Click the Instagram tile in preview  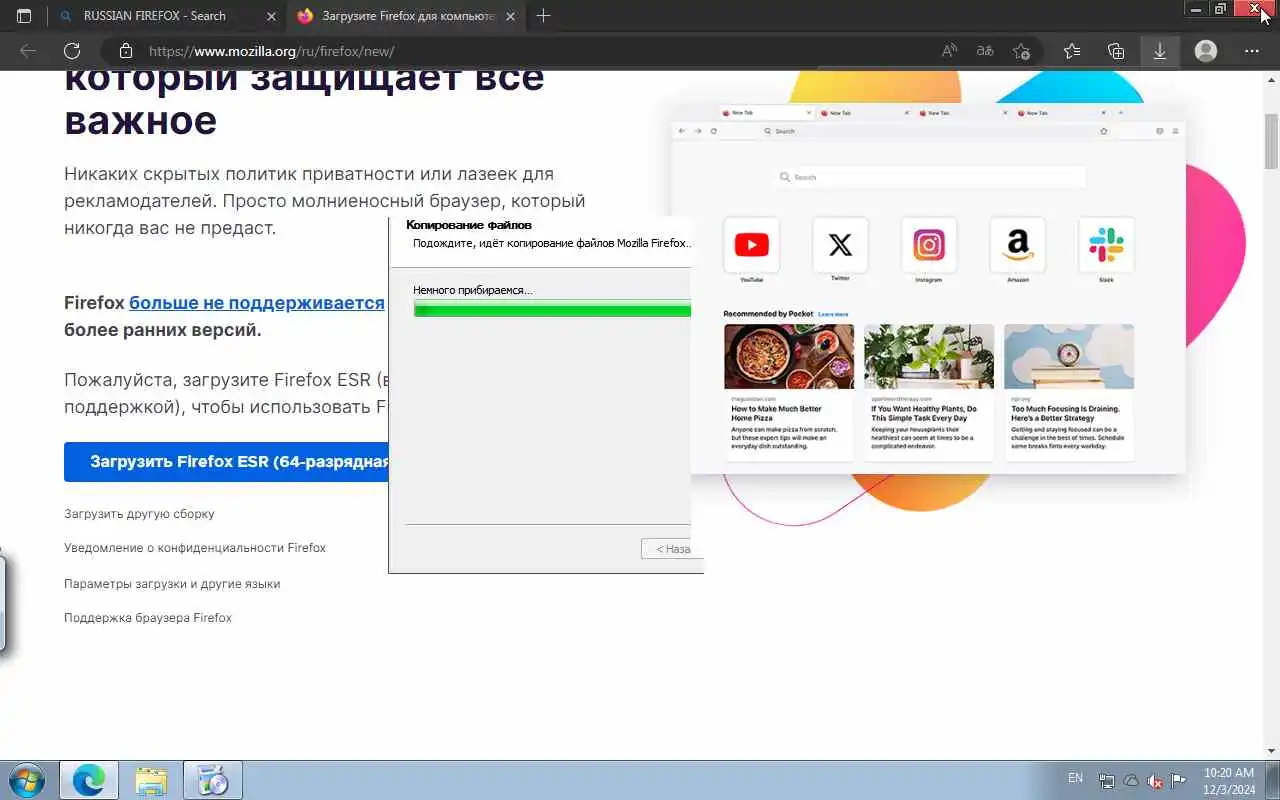click(929, 245)
